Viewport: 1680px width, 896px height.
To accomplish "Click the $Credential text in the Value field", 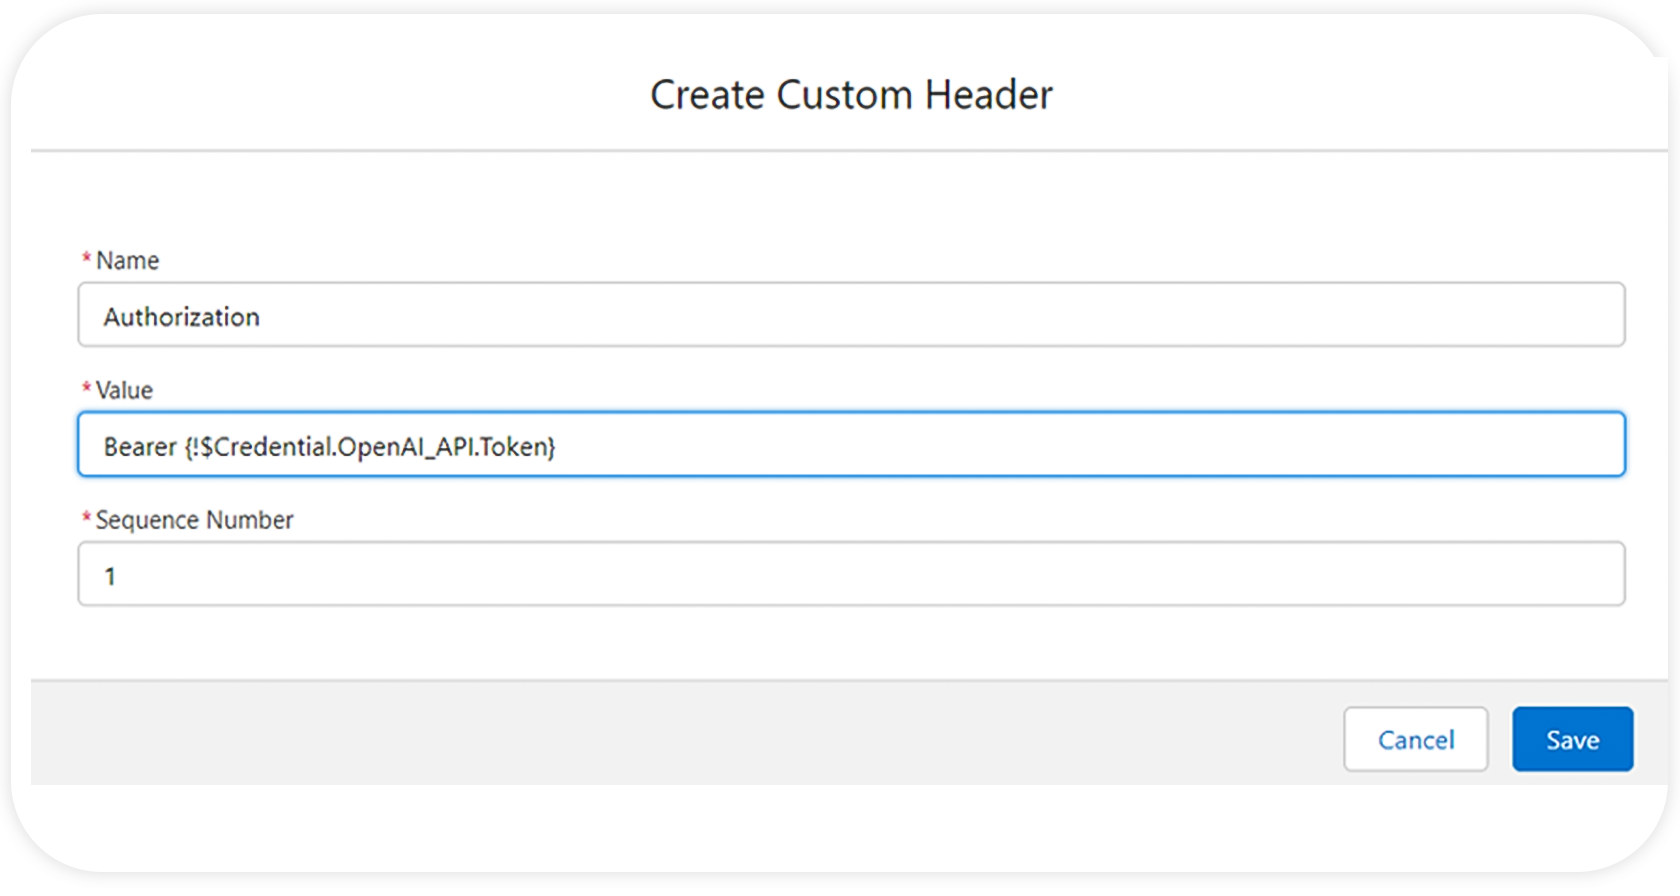I will tap(266, 446).
